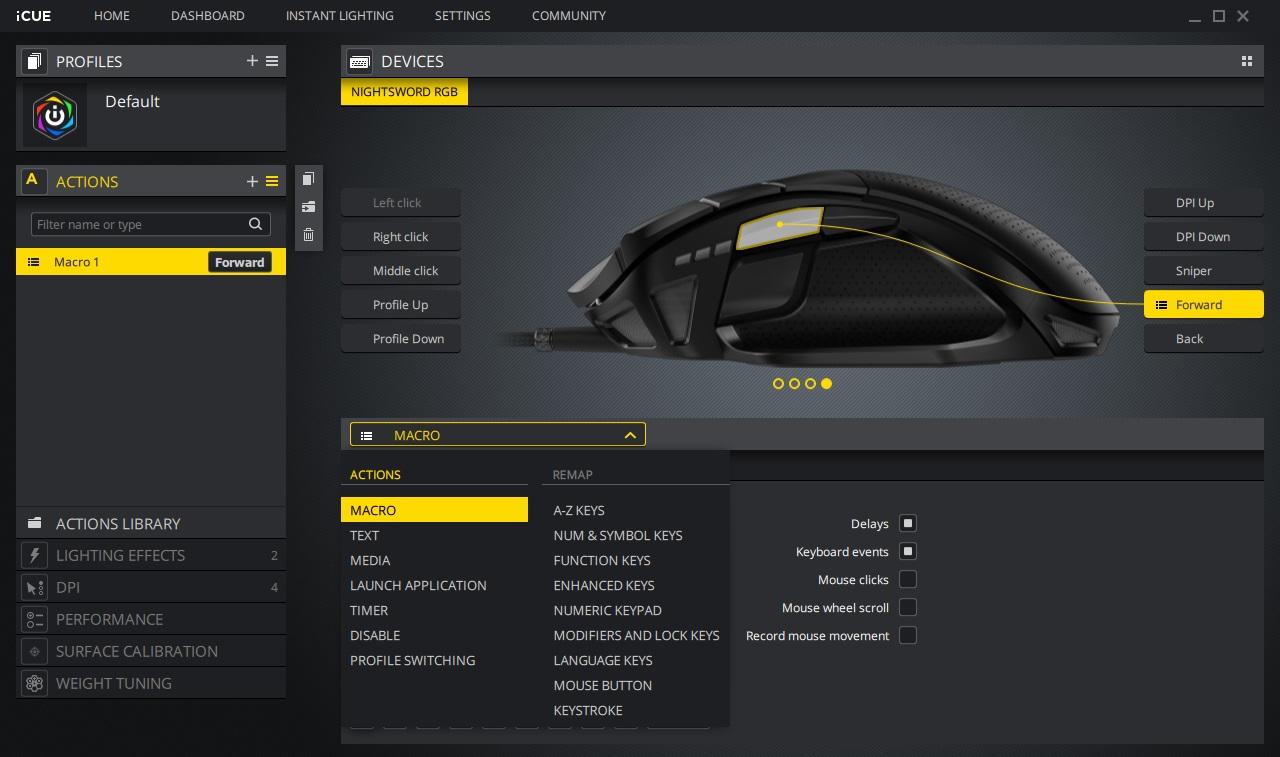This screenshot has height=757, width=1280.
Task: Enable the Mouse wheel scroll checkbox
Action: 908,607
